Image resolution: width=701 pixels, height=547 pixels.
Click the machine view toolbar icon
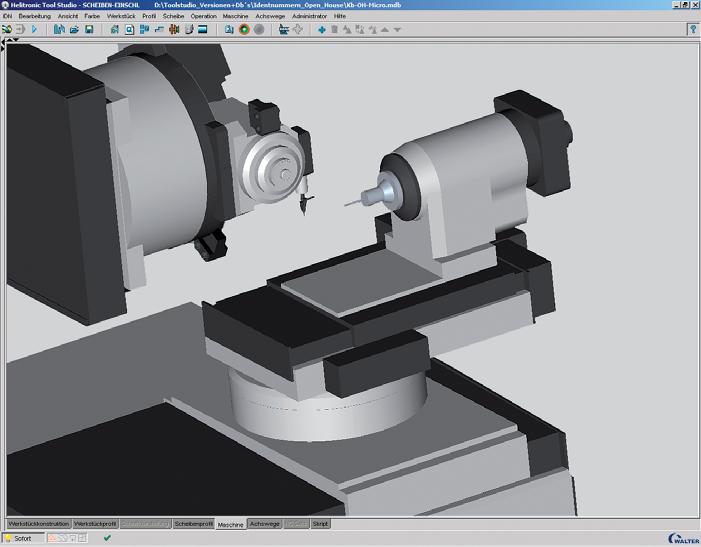283,29
